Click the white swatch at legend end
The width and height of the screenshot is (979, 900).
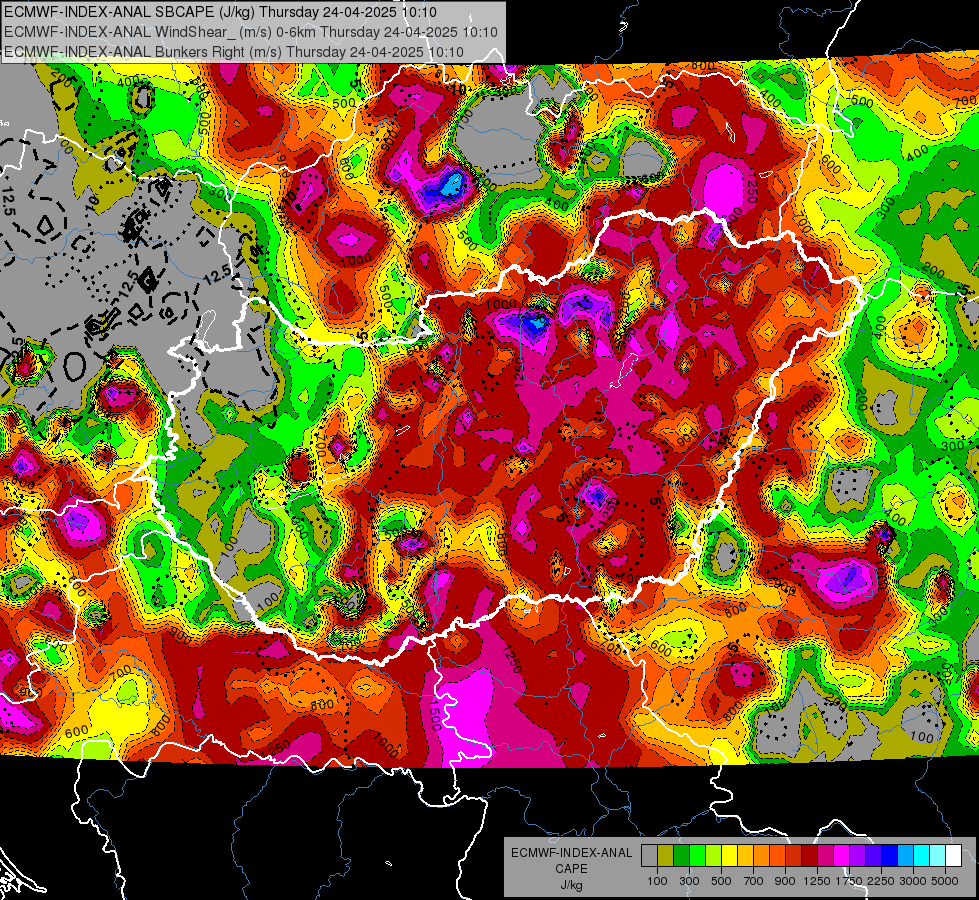[x=953, y=855]
